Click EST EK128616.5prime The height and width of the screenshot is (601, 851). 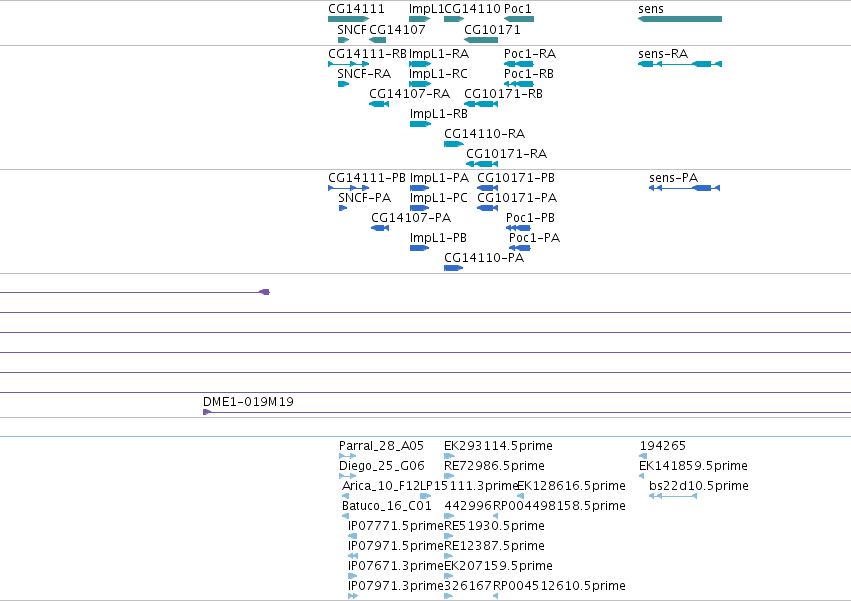(x=520, y=497)
